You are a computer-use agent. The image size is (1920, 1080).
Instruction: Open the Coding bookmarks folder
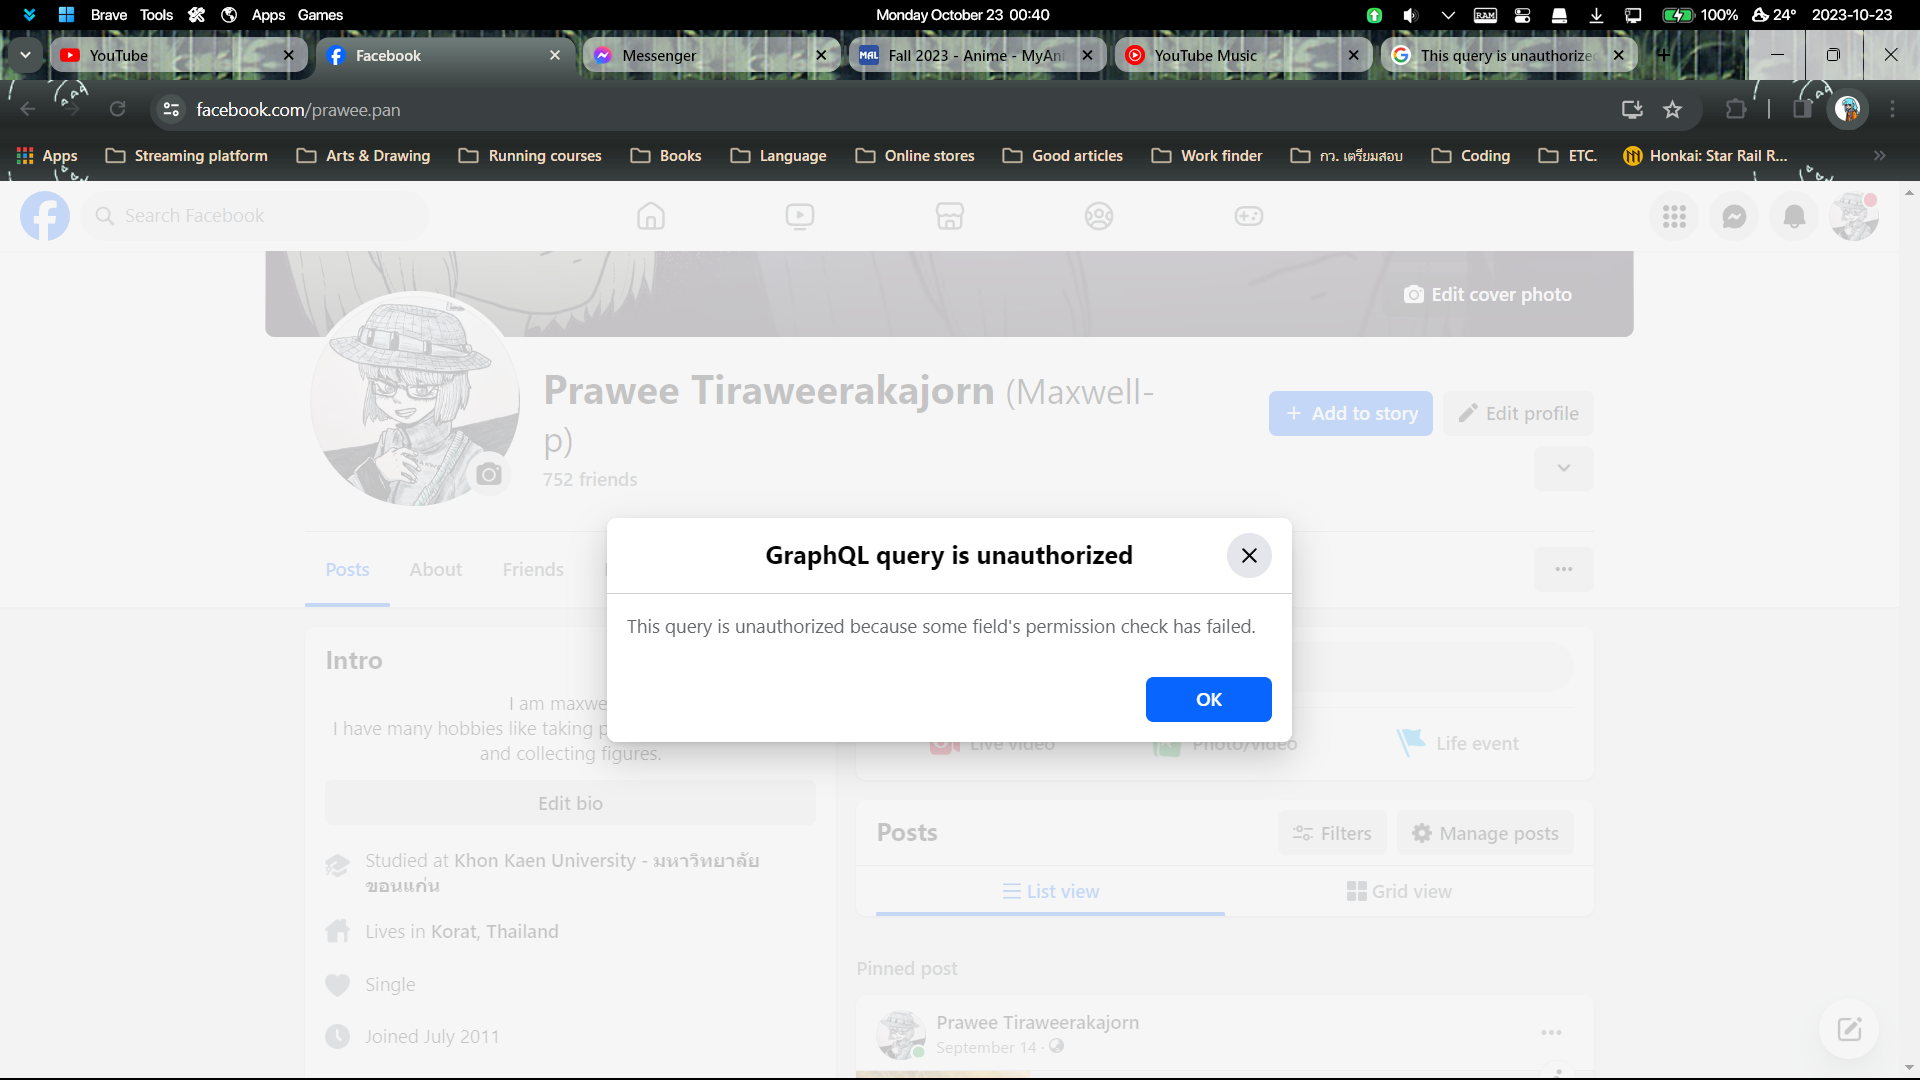pyautogui.click(x=1471, y=156)
